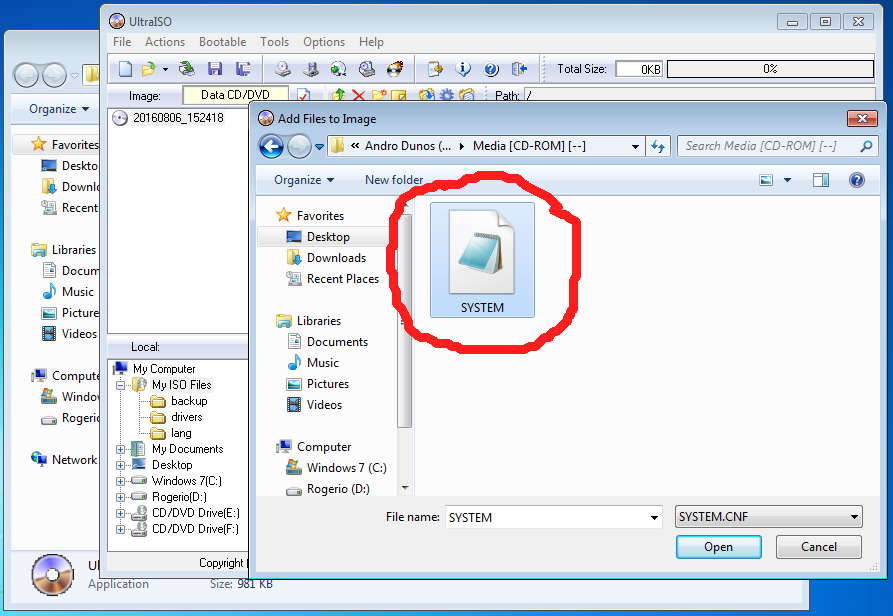
Task: Select the SYSTEM file thumbnail
Action: click(482, 260)
